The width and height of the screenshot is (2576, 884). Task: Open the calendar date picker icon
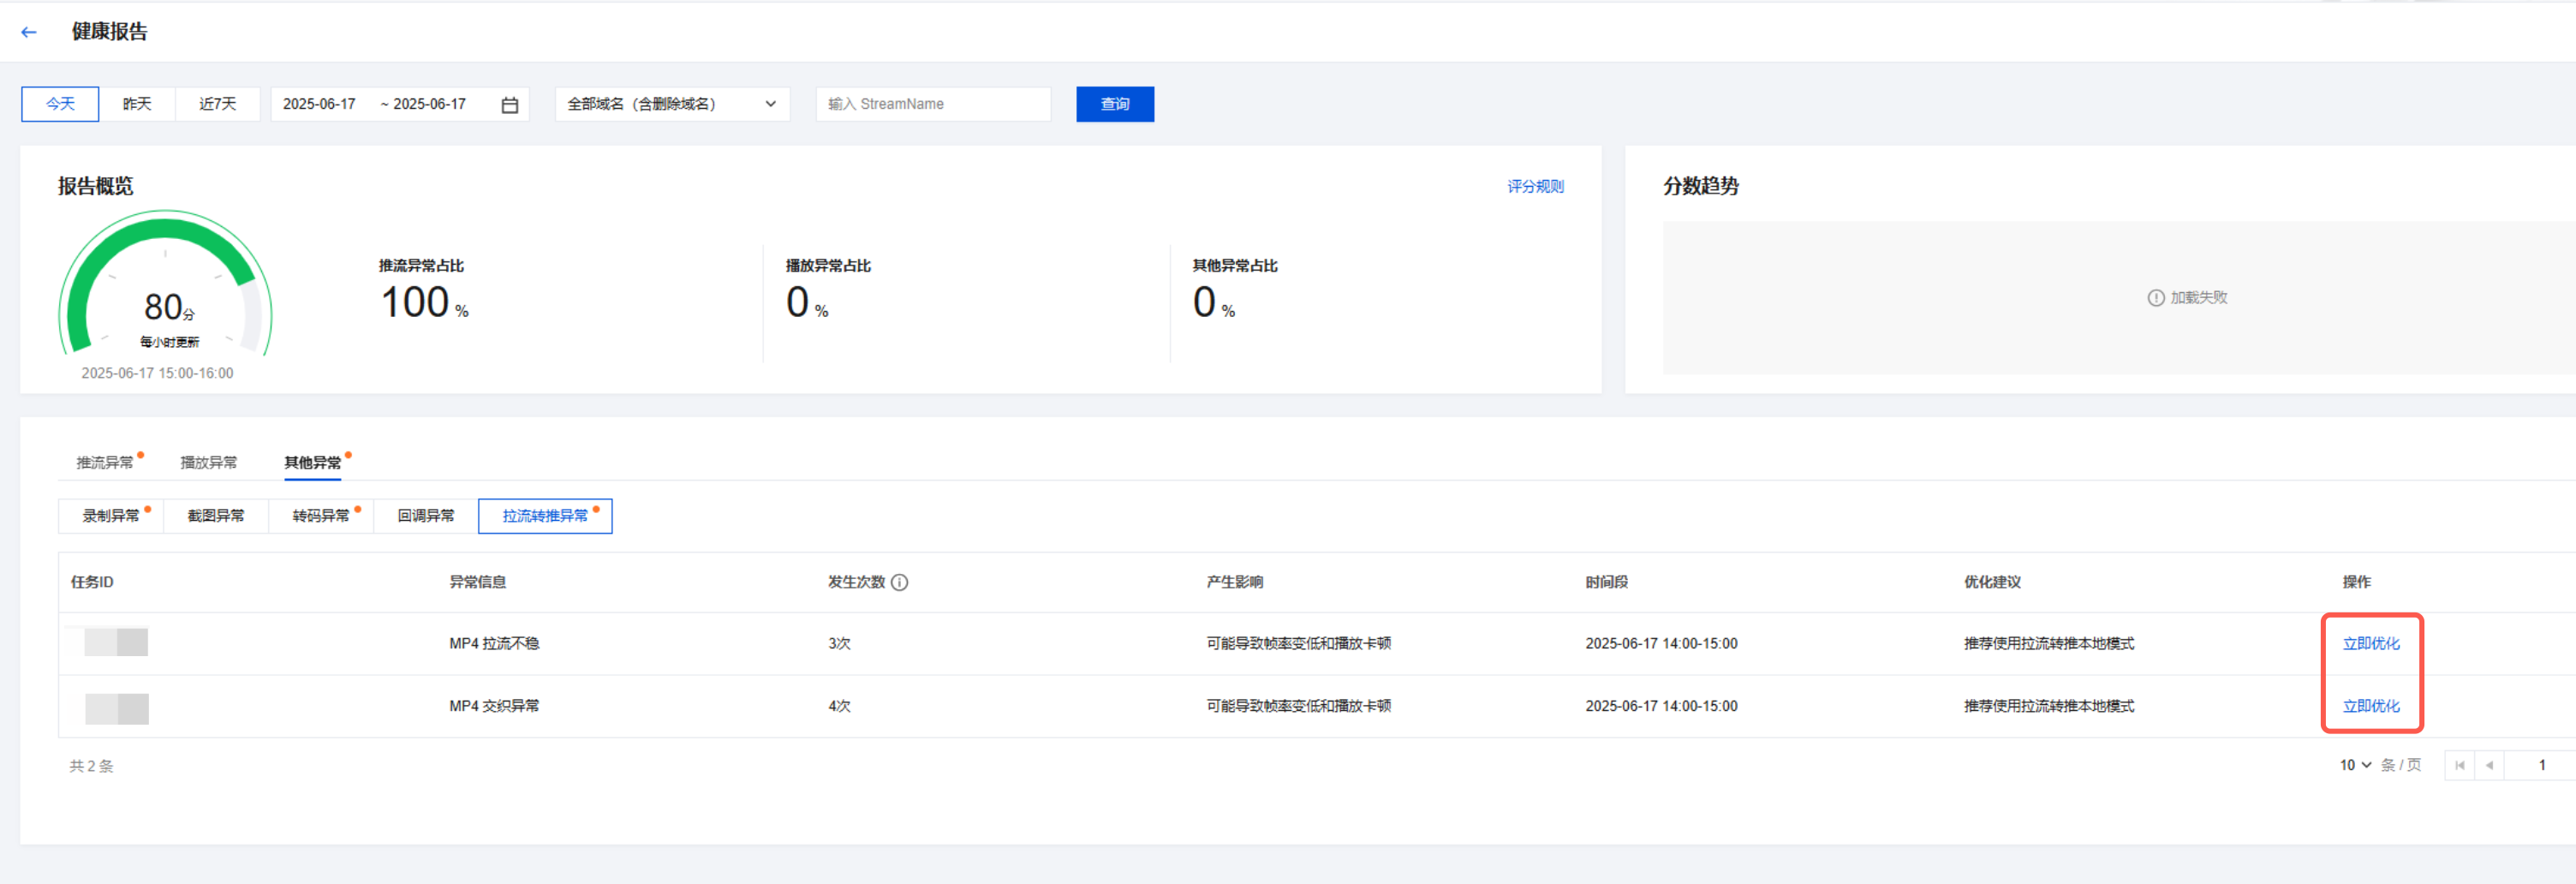(x=509, y=105)
